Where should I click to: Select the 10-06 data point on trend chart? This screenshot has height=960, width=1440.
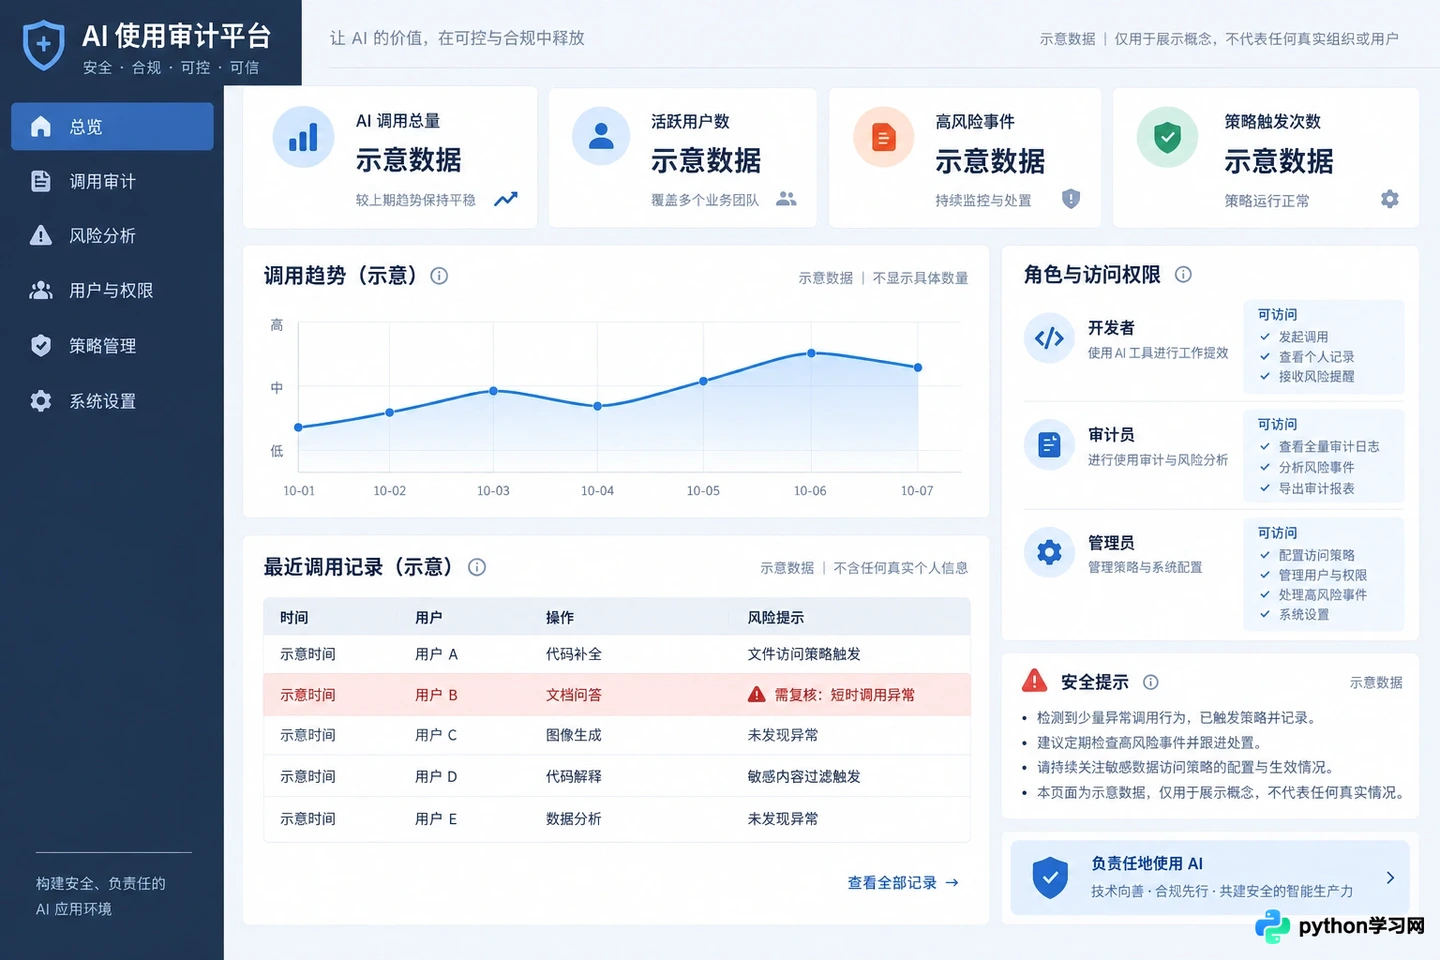[x=811, y=353]
